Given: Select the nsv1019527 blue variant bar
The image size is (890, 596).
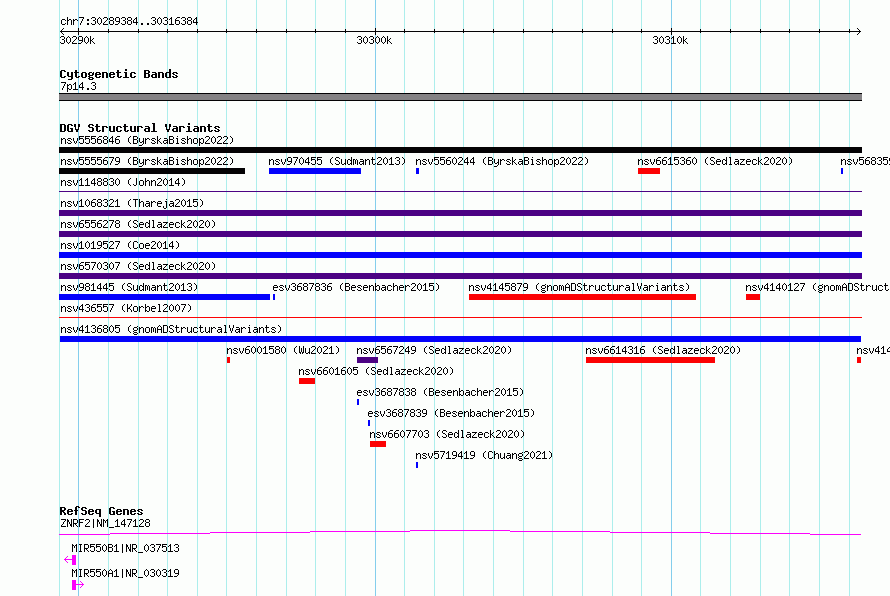Looking at the screenshot, I should pyautogui.click(x=460, y=255).
